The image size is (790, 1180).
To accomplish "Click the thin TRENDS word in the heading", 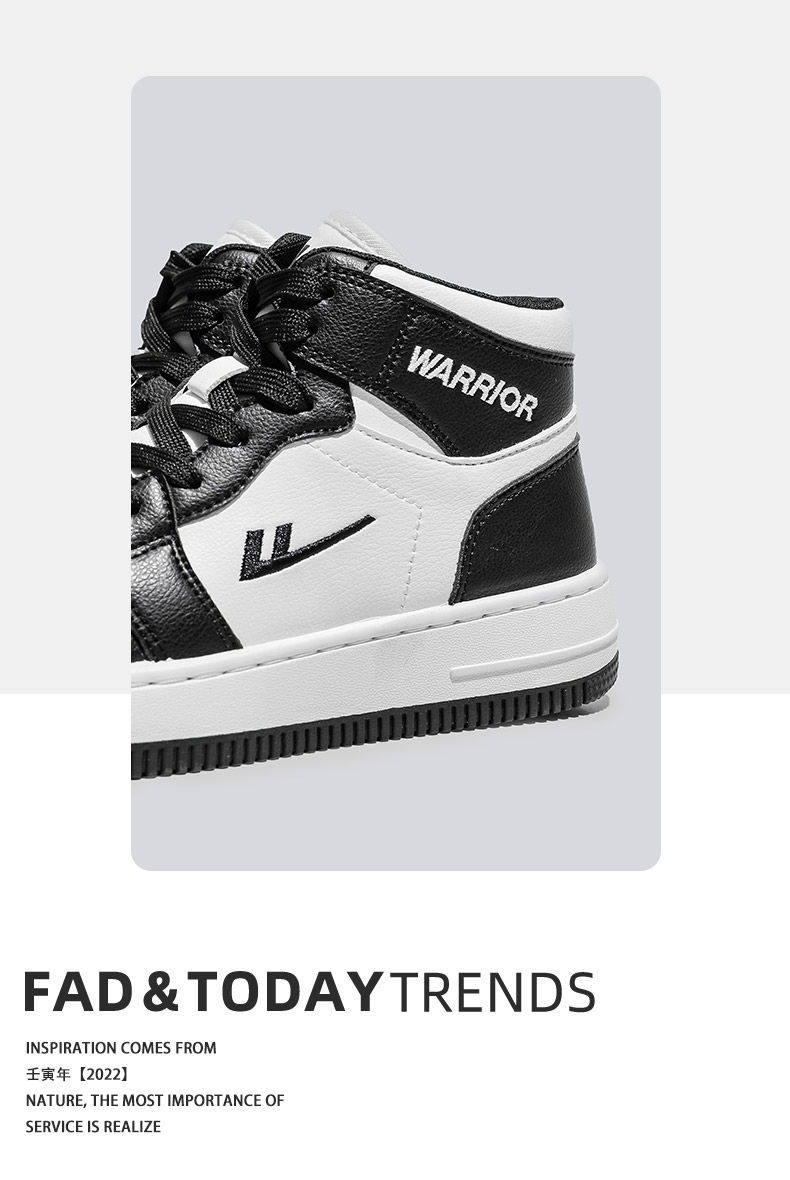I will (492, 992).
